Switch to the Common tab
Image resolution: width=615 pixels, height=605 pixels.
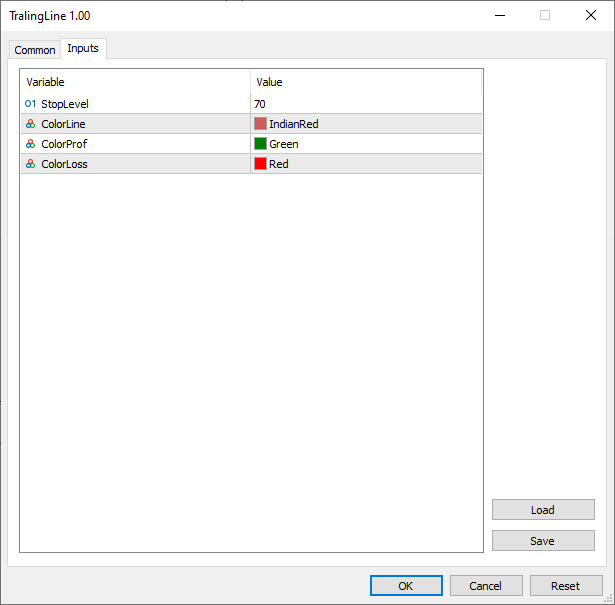[x=35, y=50]
